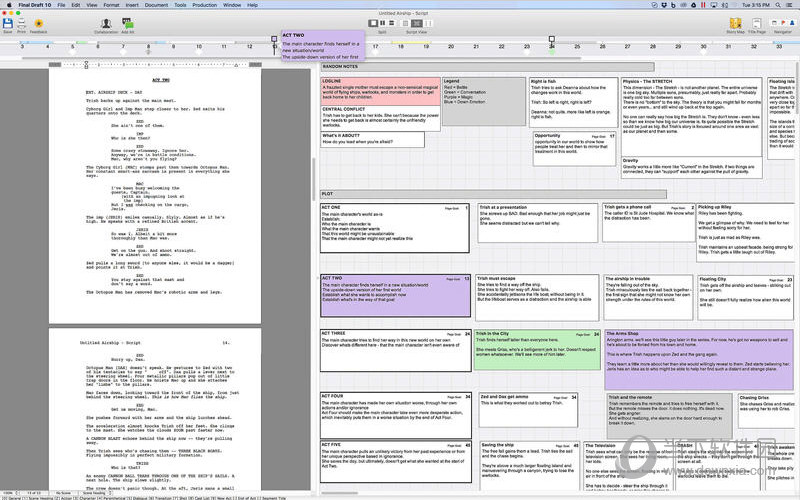Select the green Trish in the City card
The height and width of the screenshot is (500, 800).
(537, 349)
